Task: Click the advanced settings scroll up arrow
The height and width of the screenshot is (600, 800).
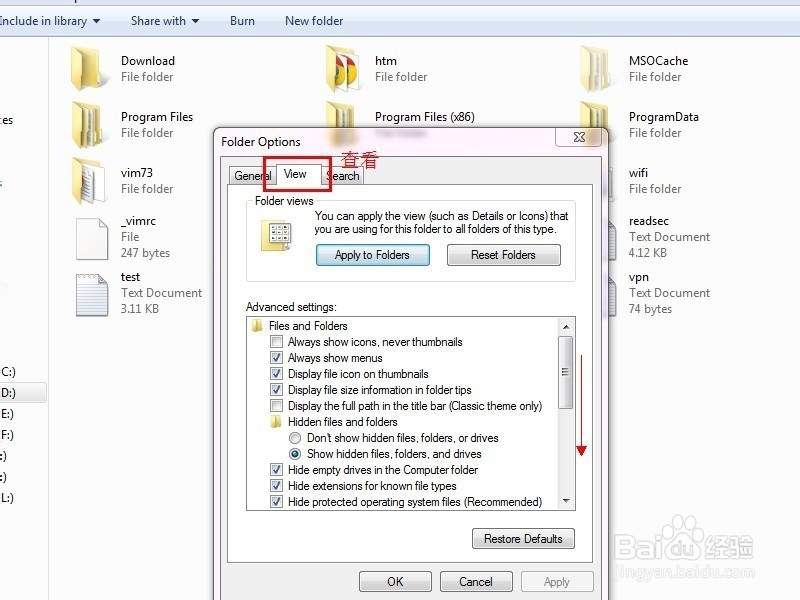Action: (566, 327)
